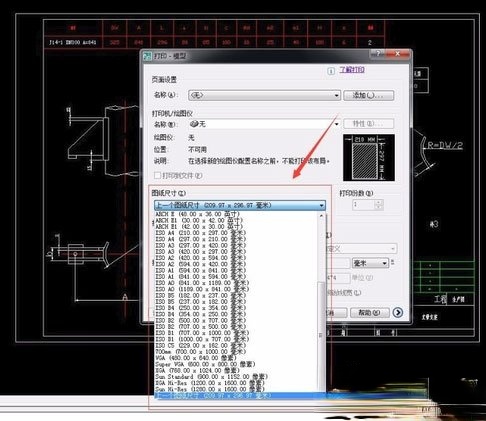The image size is (486, 421).
Task: Open the printer/plotter 名称 dropdown
Action: [x=264, y=124]
